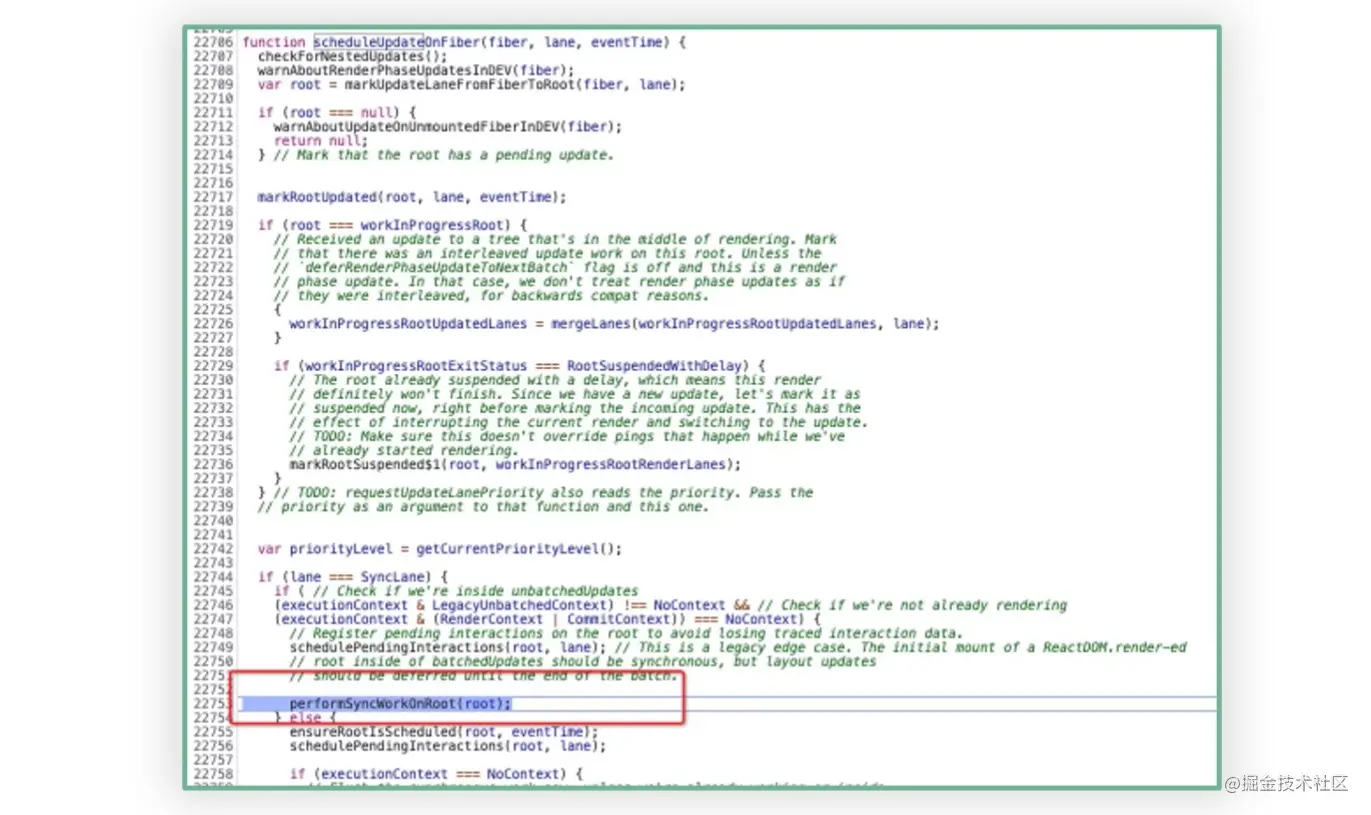The height and width of the screenshot is (815, 1371).
Task: Click line number 22753 in the gutter
Action: coord(213,704)
